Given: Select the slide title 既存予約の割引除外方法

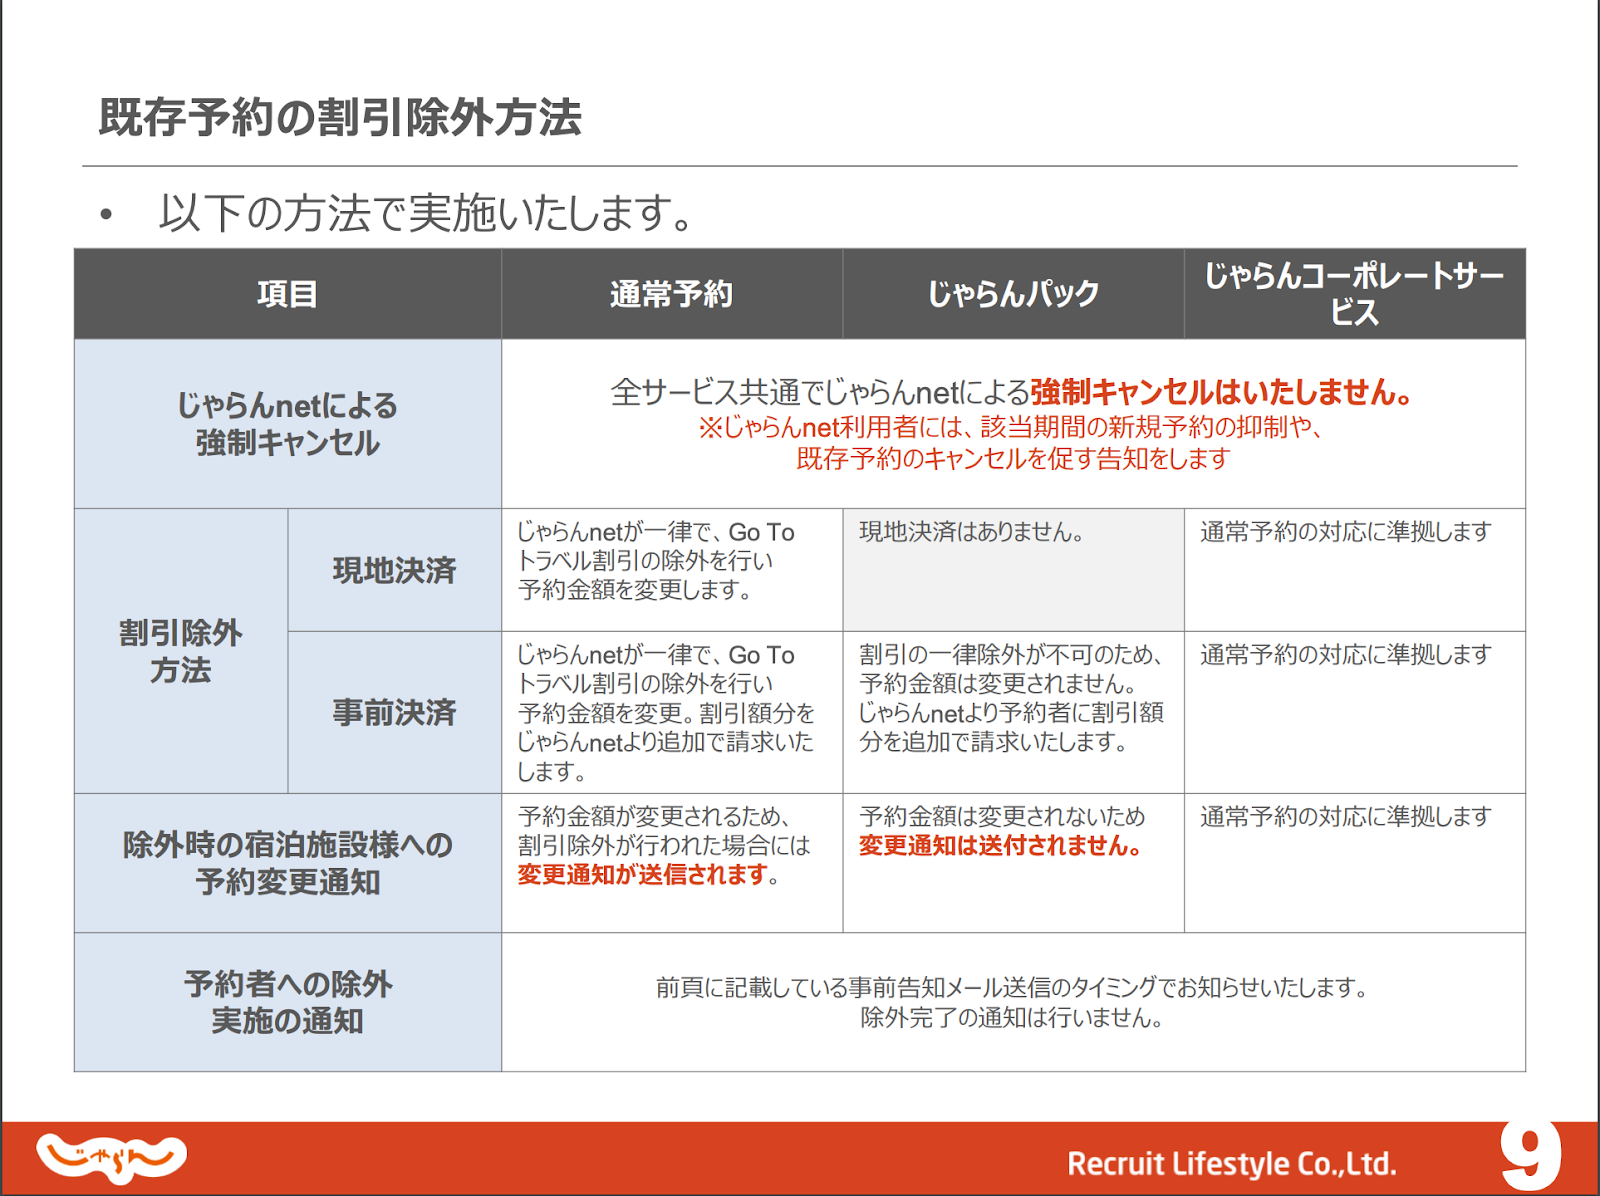Looking at the screenshot, I should (340, 117).
